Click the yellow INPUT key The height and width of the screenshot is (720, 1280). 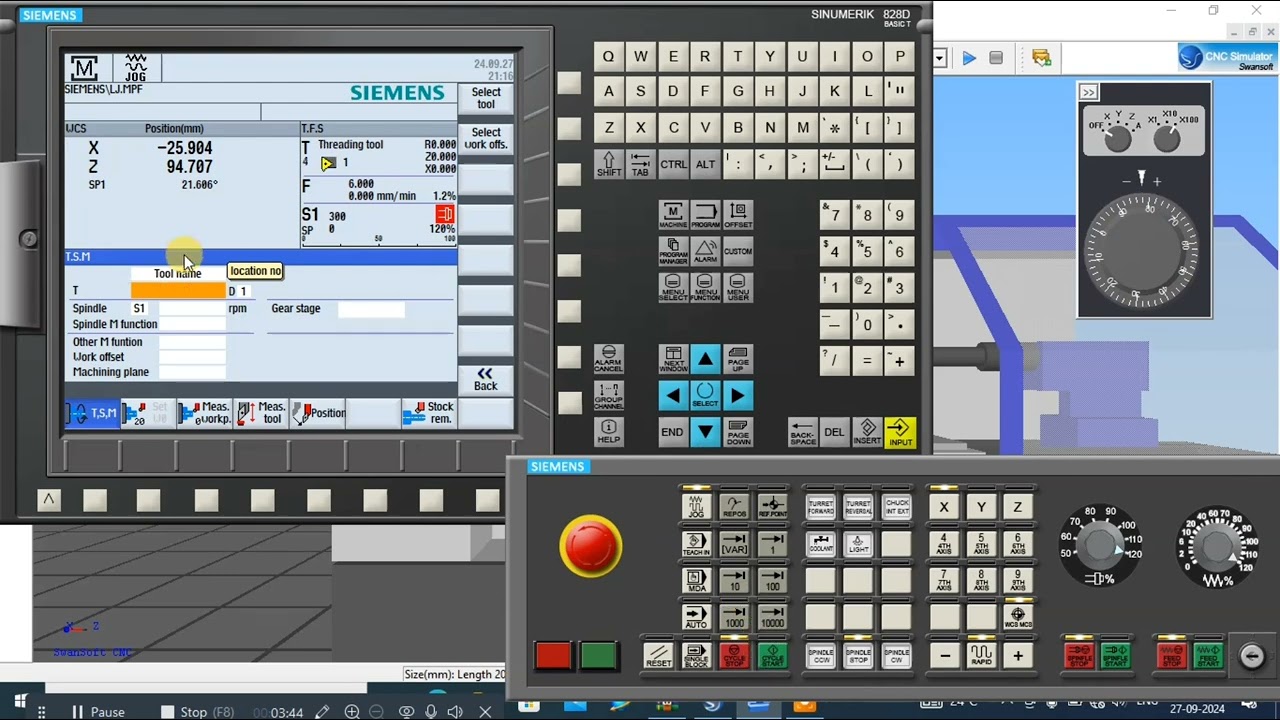(x=900, y=432)
